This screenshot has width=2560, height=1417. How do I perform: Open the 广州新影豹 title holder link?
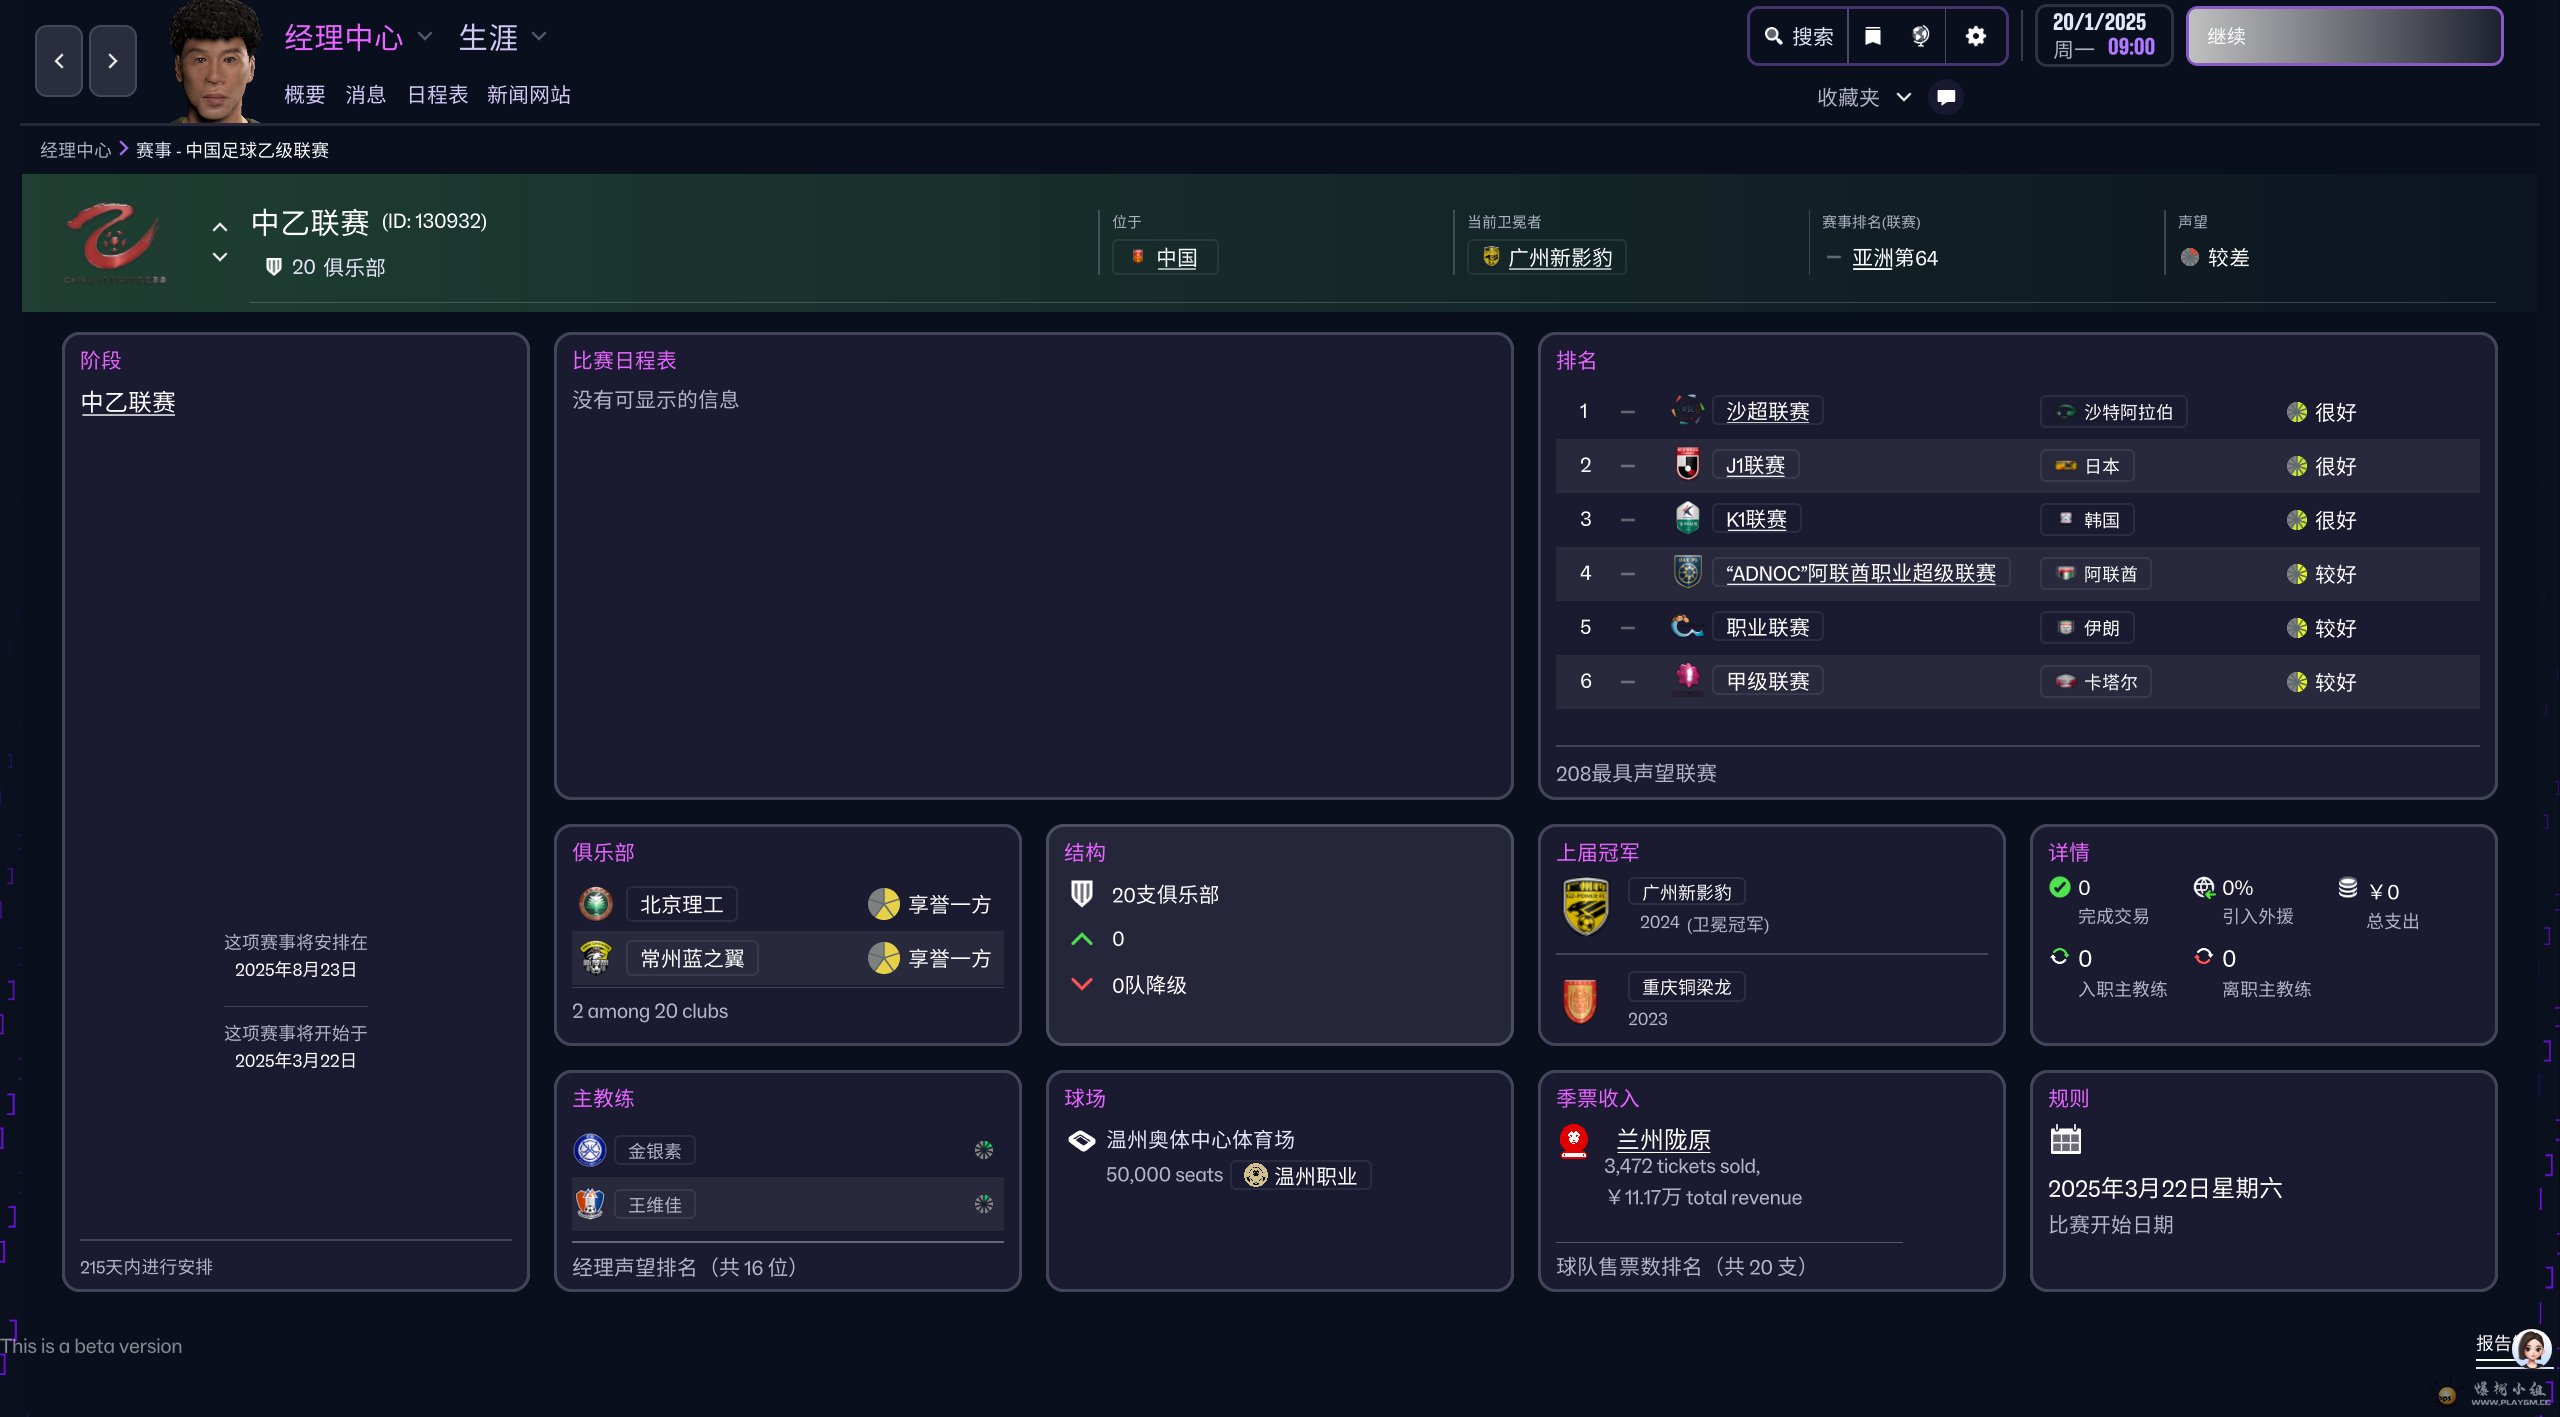1558,258
